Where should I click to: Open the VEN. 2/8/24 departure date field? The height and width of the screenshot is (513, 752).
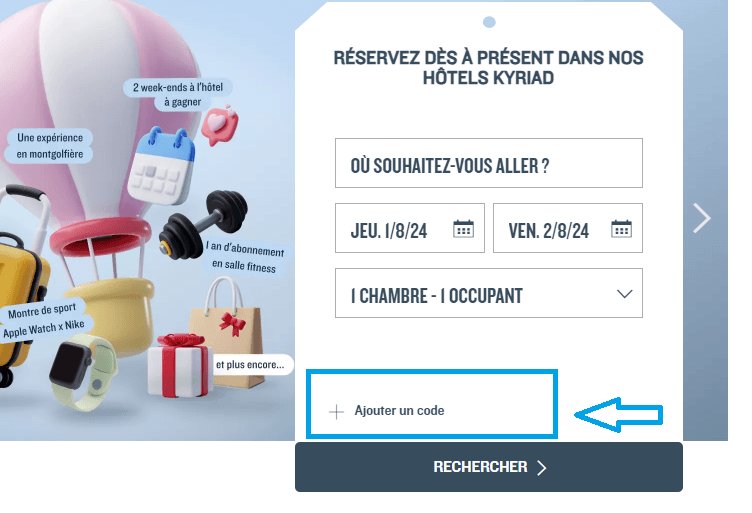567,228
